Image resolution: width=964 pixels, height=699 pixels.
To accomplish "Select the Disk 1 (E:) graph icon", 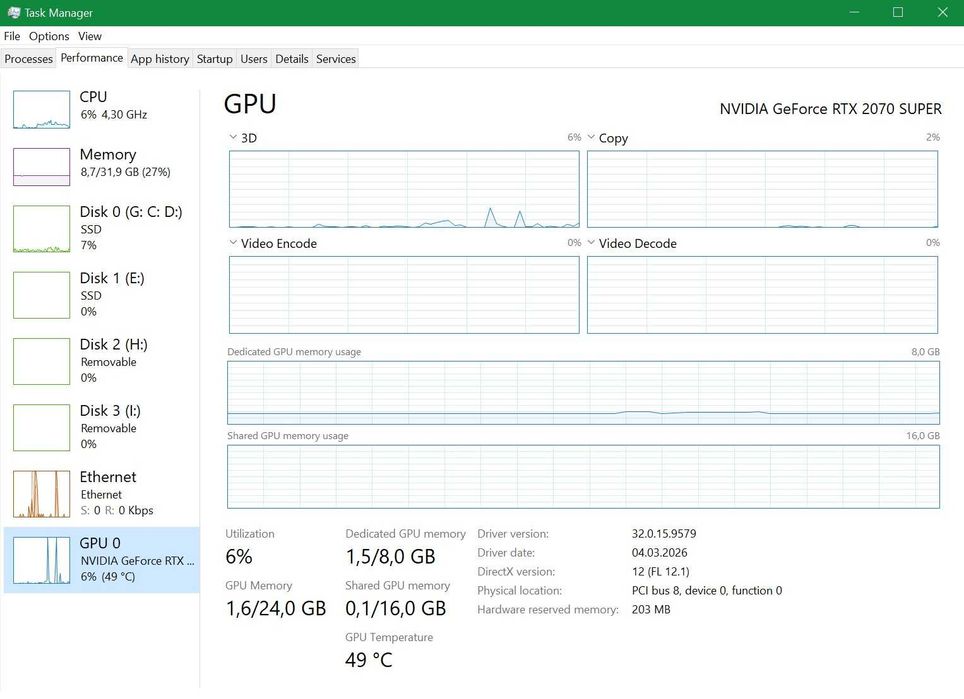I will 41,294.
